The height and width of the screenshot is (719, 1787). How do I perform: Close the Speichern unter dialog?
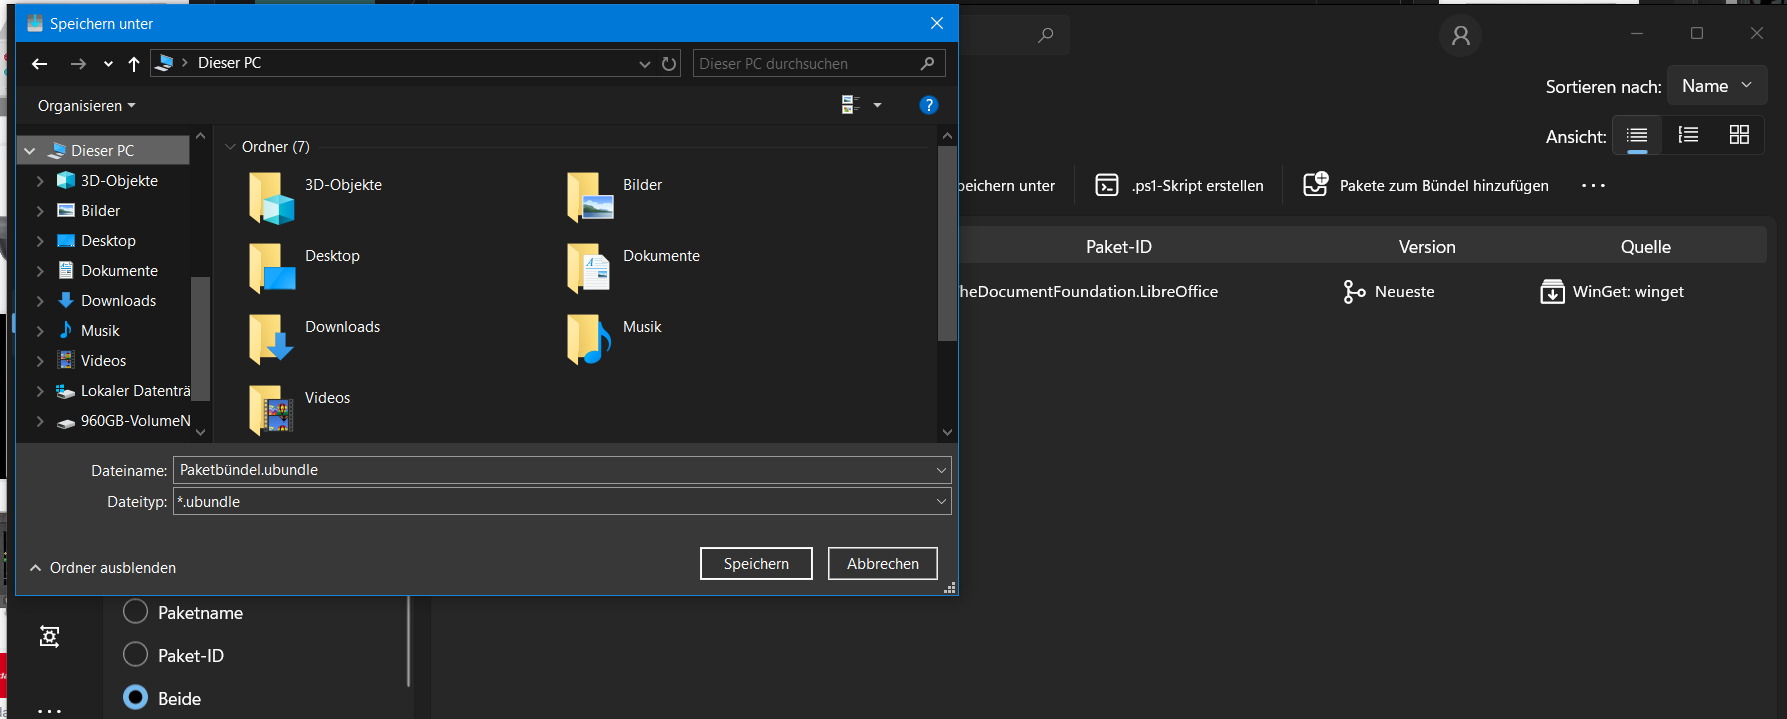click(x=936, y=23)
